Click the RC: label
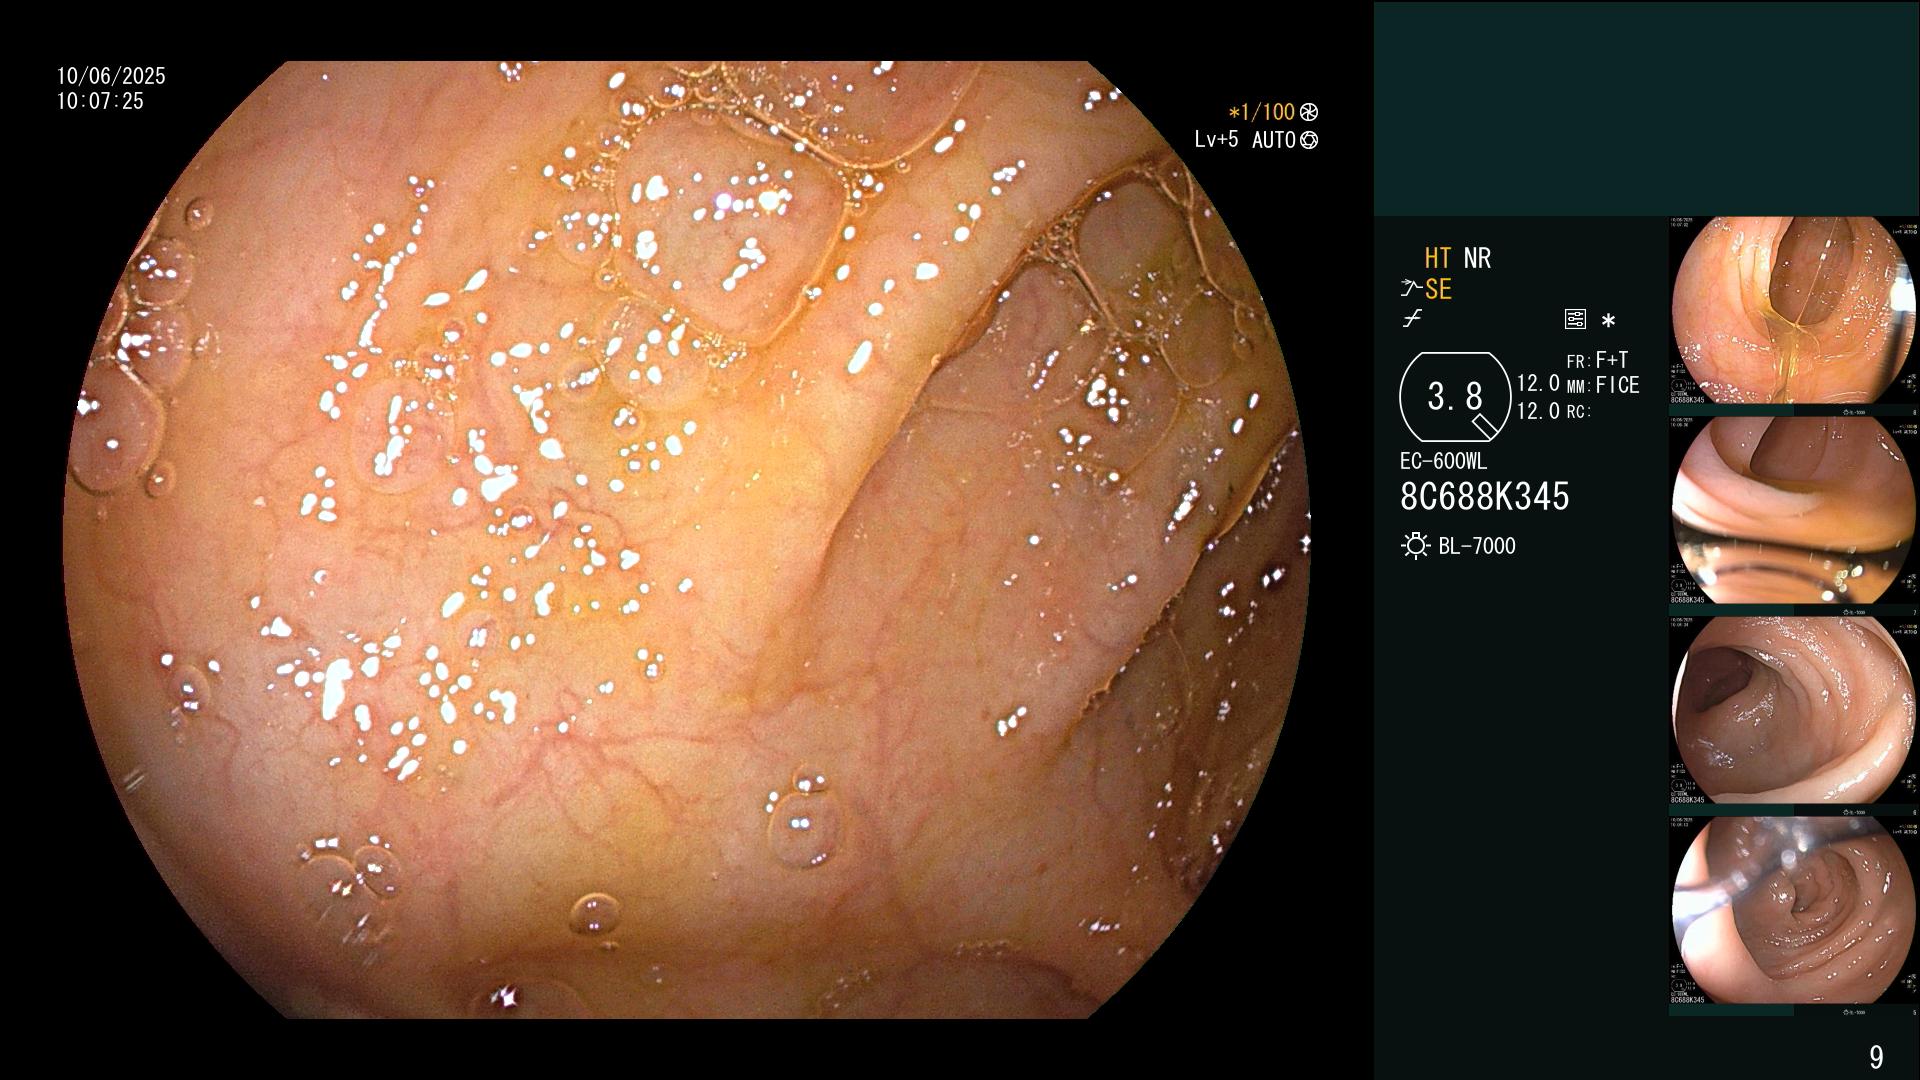This screenshot has height=1080, width=1920. [1579, 412]
